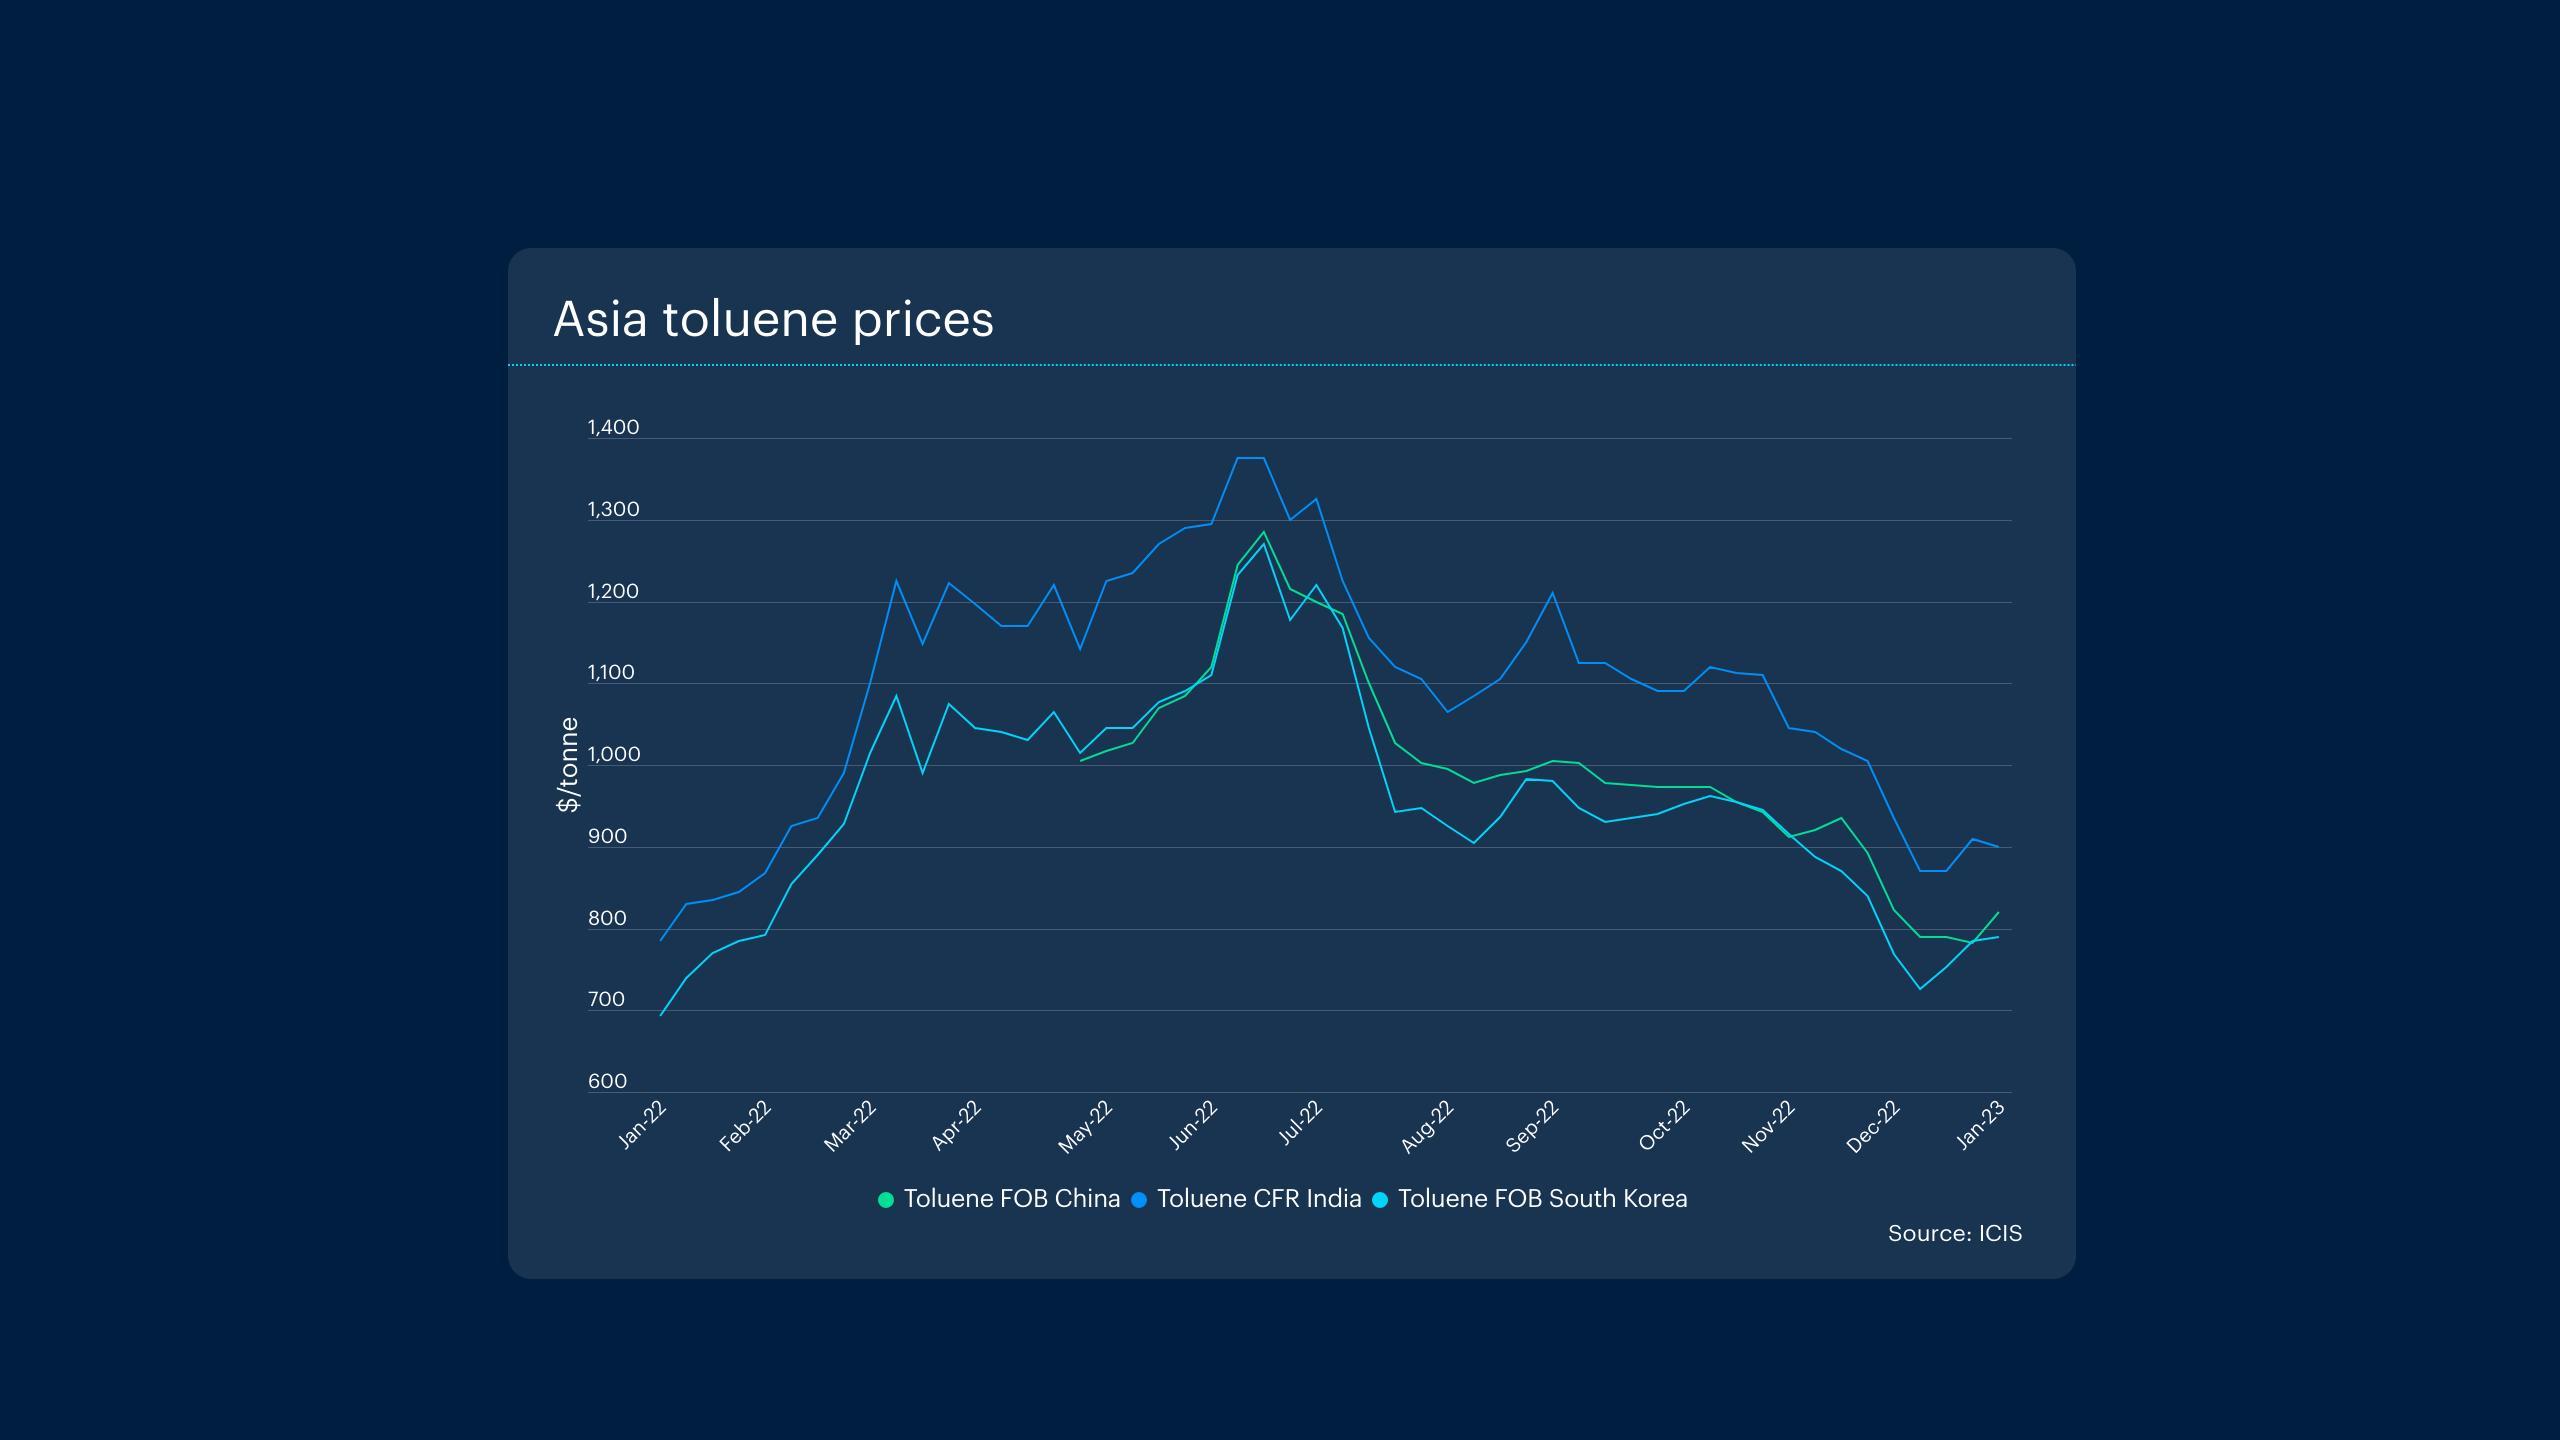Click the 1,400 y-axis value
This screenshot has height=1440, width=2560.
click(613, 428)
